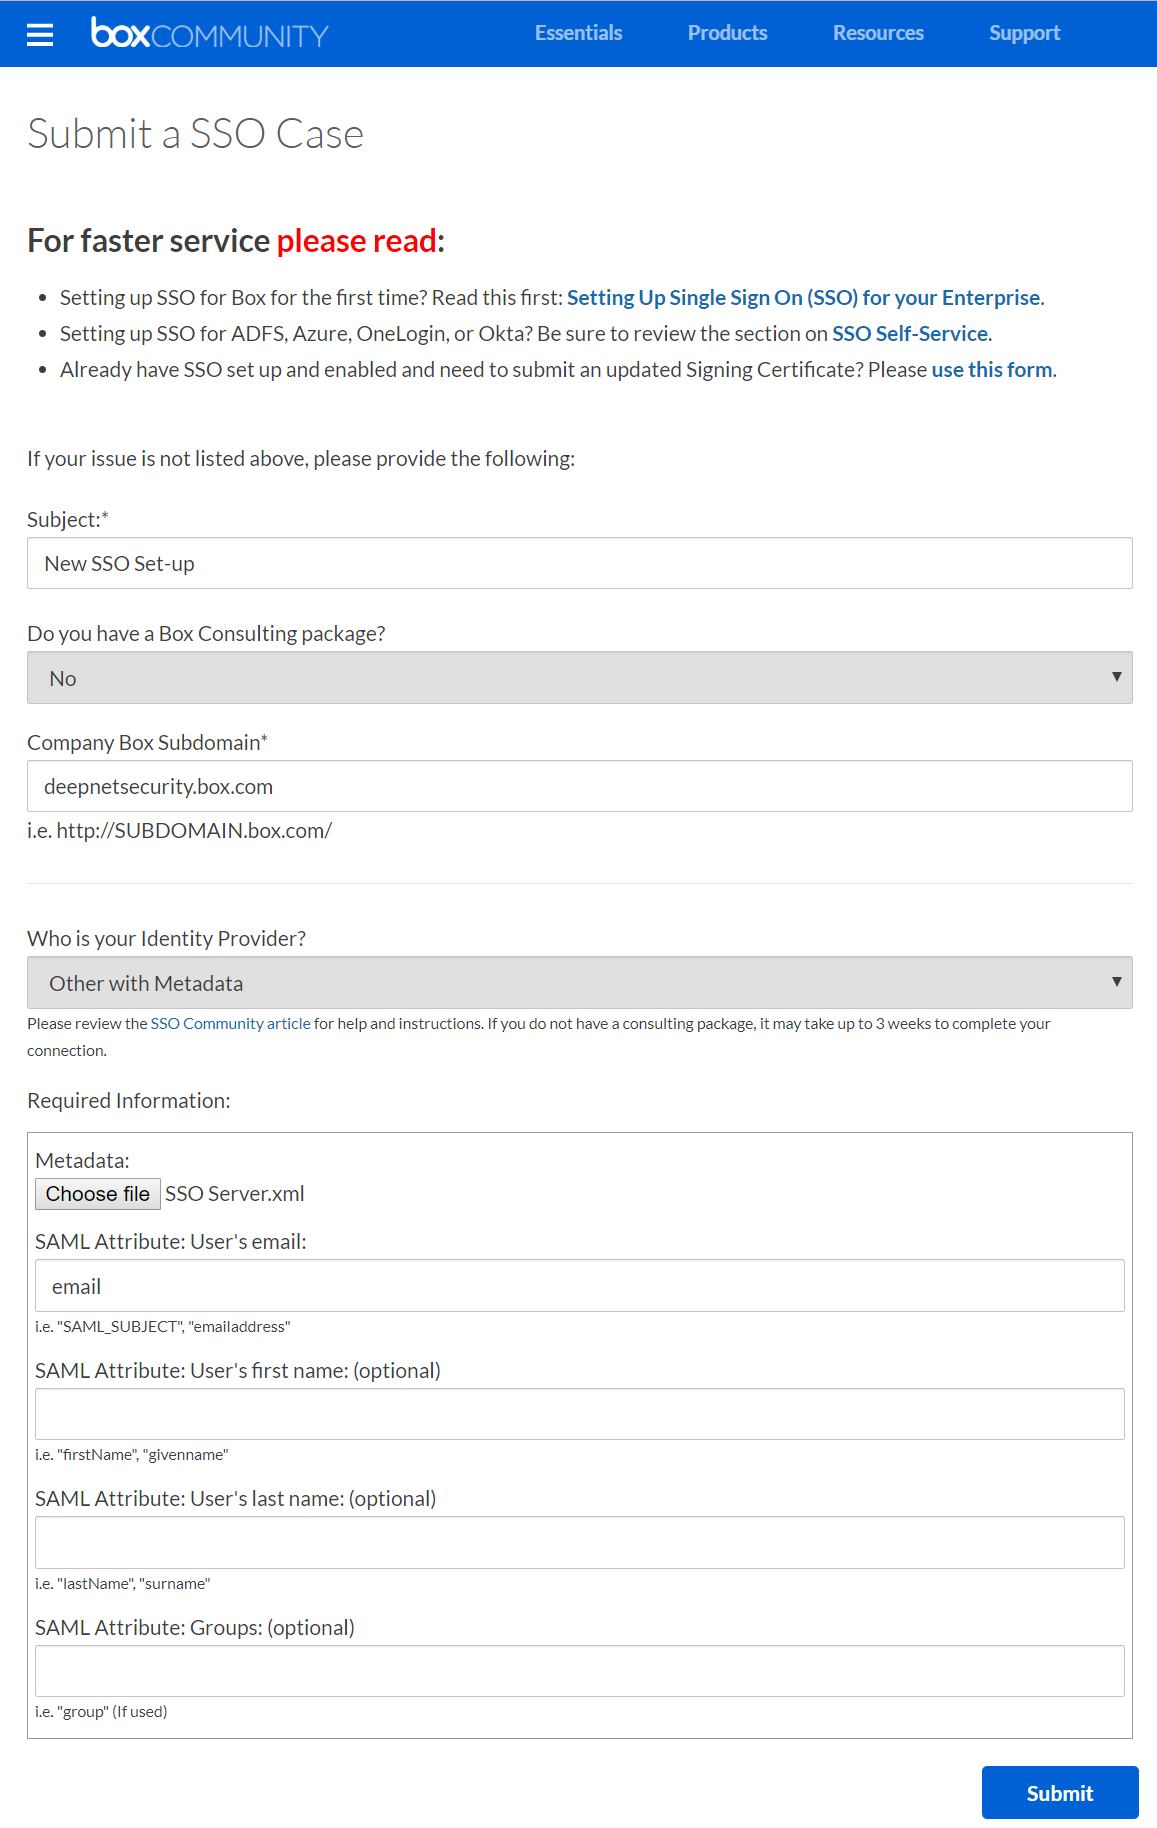Screen dimensions: 1157x1828
Task: Open the Products menu
Action: [x=727, y=33]
